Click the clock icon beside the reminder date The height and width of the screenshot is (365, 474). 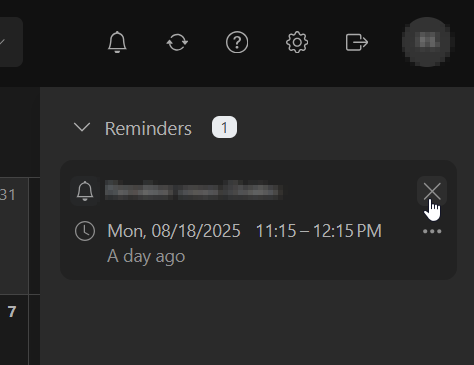tap(85, 231)
